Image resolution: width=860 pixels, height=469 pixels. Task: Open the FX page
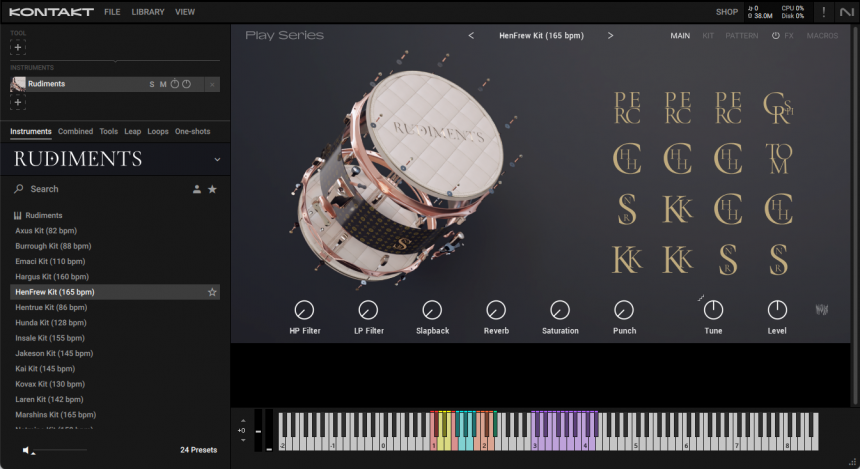click(x=789, y=36)
